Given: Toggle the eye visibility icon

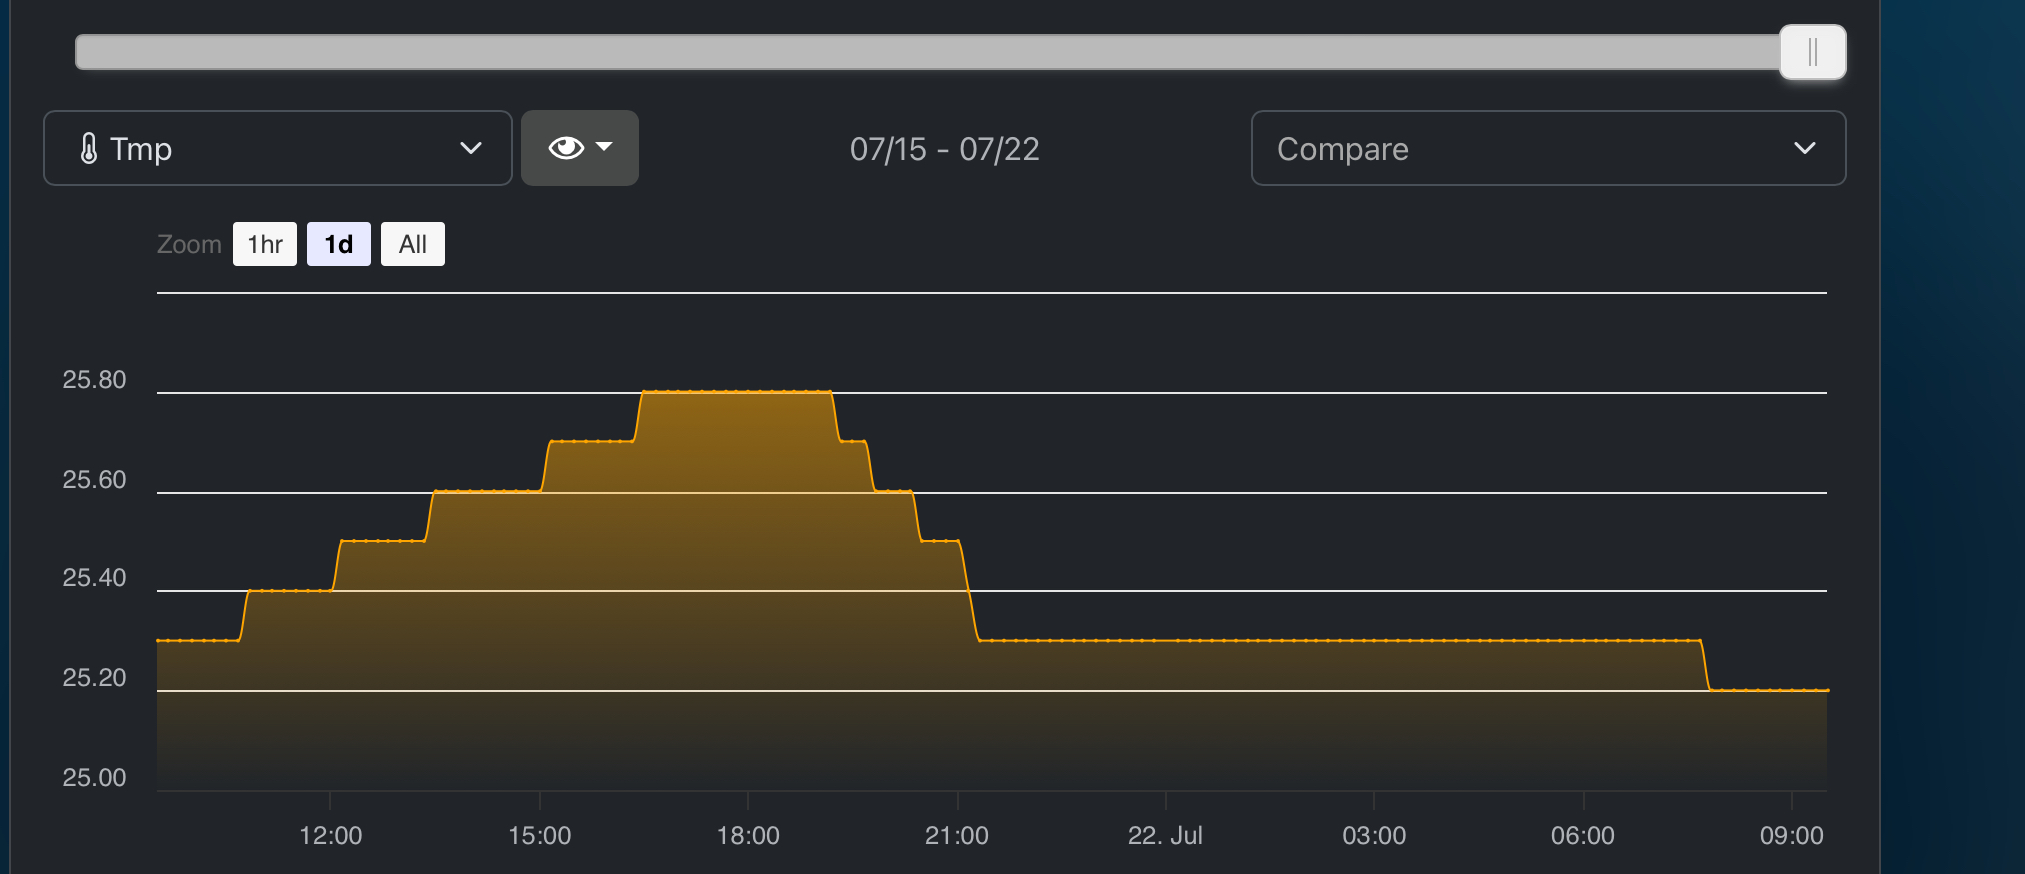Looking at the screenshot, I should 565,148.
